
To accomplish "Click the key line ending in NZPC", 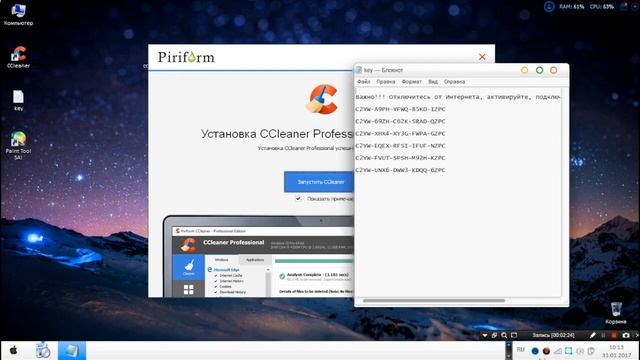I will pyautogui.click(x=400, y=146).
